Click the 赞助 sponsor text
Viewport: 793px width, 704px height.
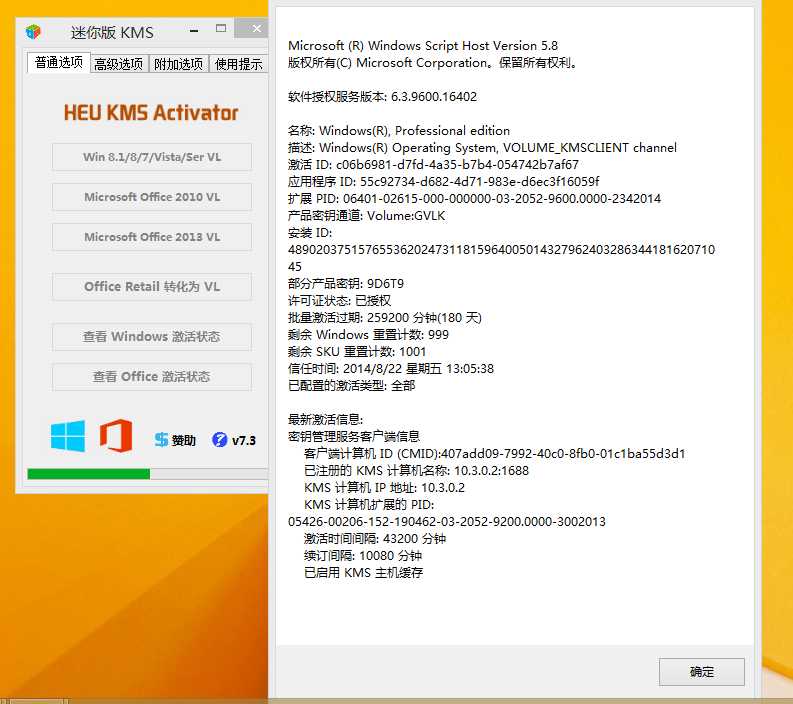tap(184, 441)
